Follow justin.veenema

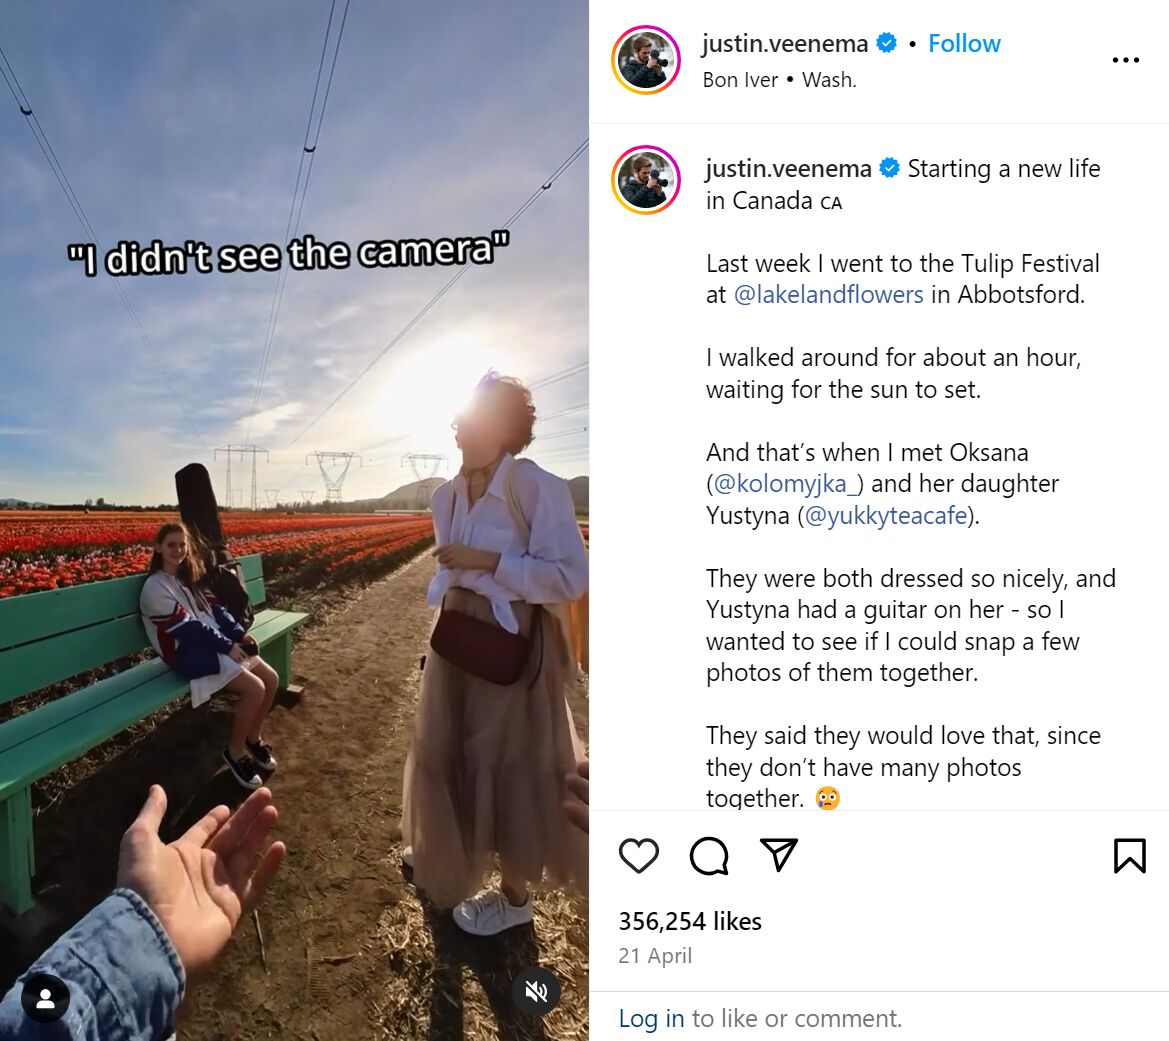pos(964,43)
